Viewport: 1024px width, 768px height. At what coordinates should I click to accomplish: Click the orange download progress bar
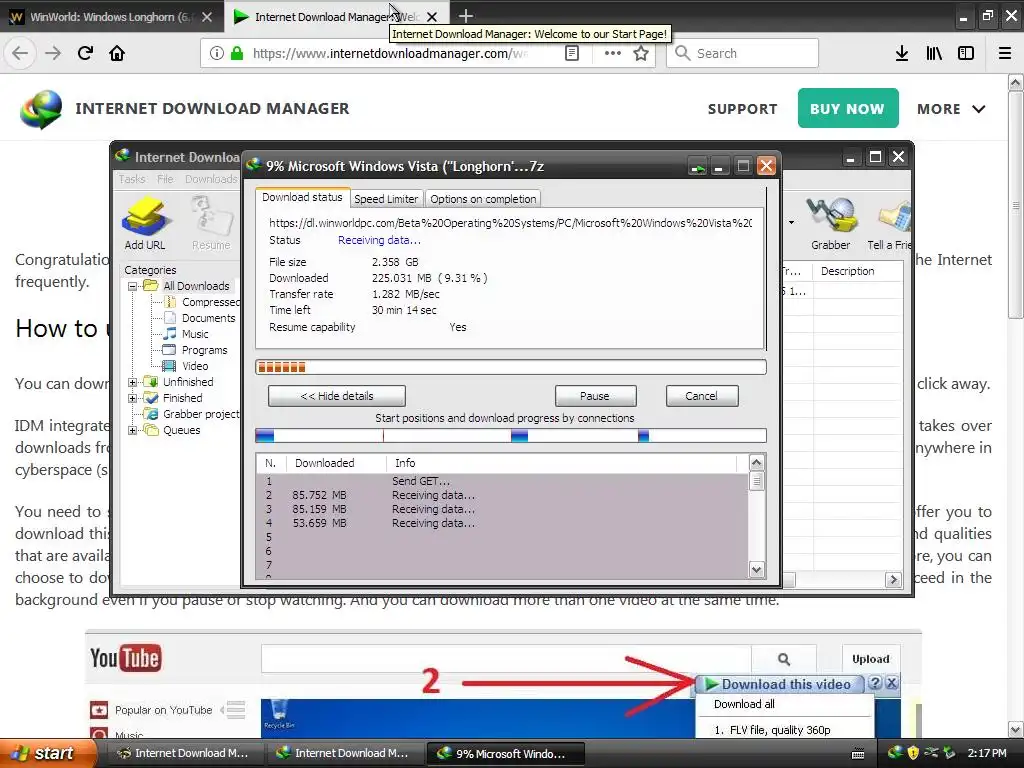(x=511, y=367)
